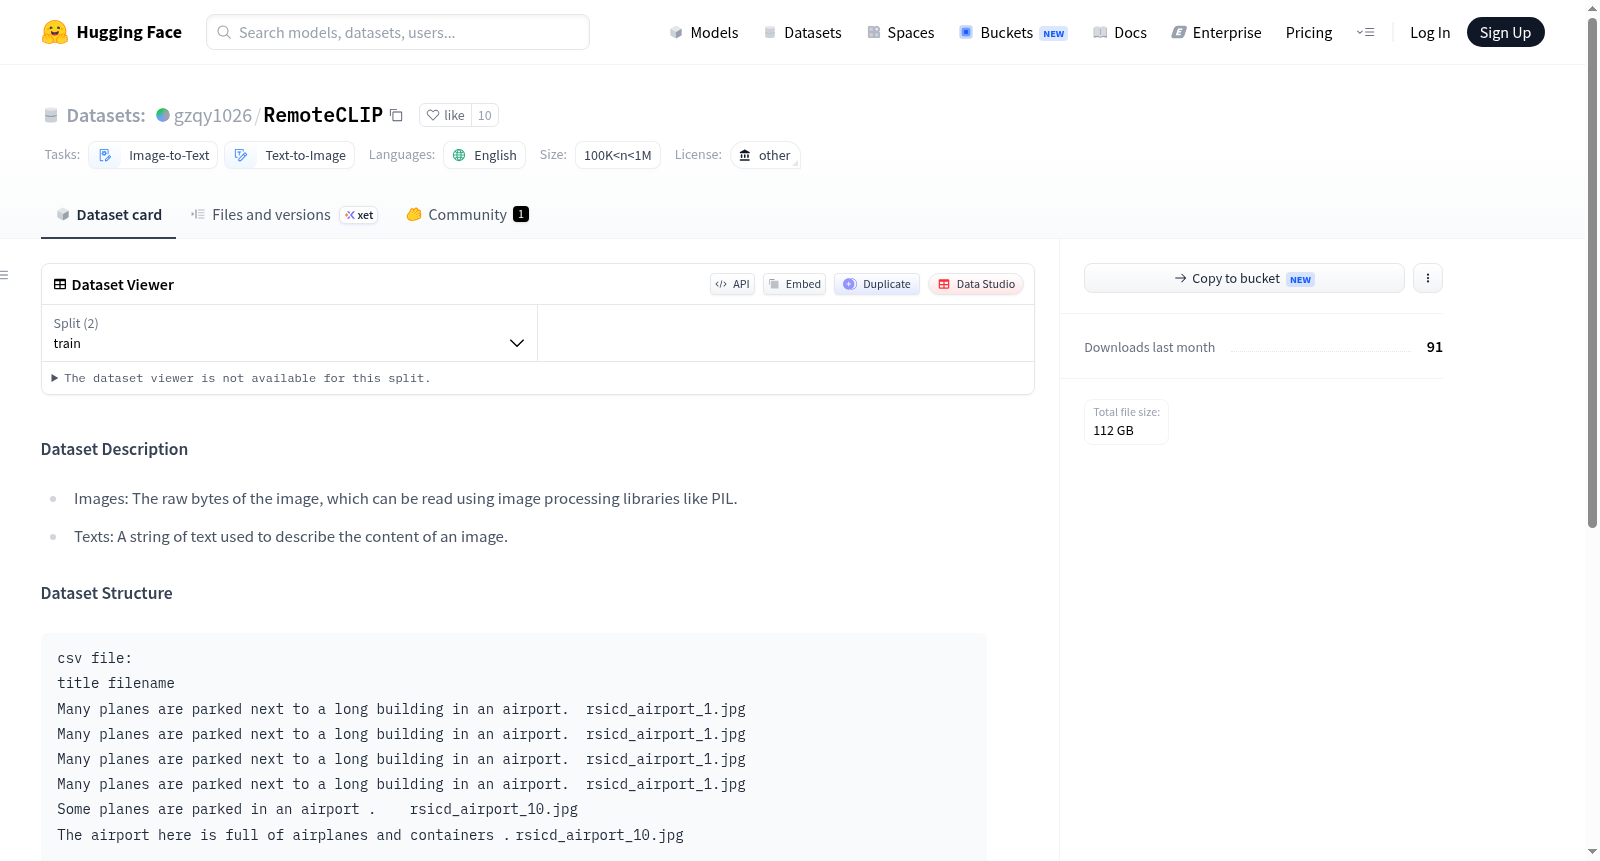Screen dimensions: 1600x861
Task: Select the Text-to-Image task tag
Action: click(x=290, y=155)
